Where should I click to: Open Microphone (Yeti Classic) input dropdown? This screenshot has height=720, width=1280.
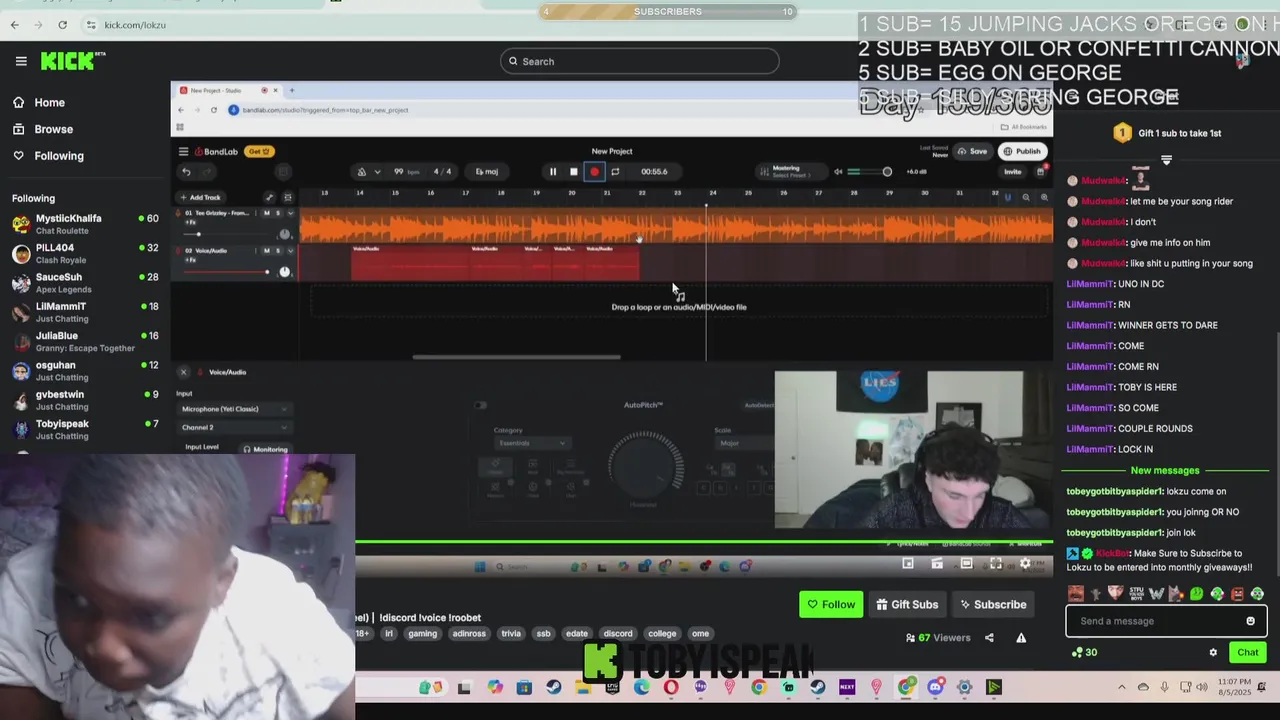[234, 409]
